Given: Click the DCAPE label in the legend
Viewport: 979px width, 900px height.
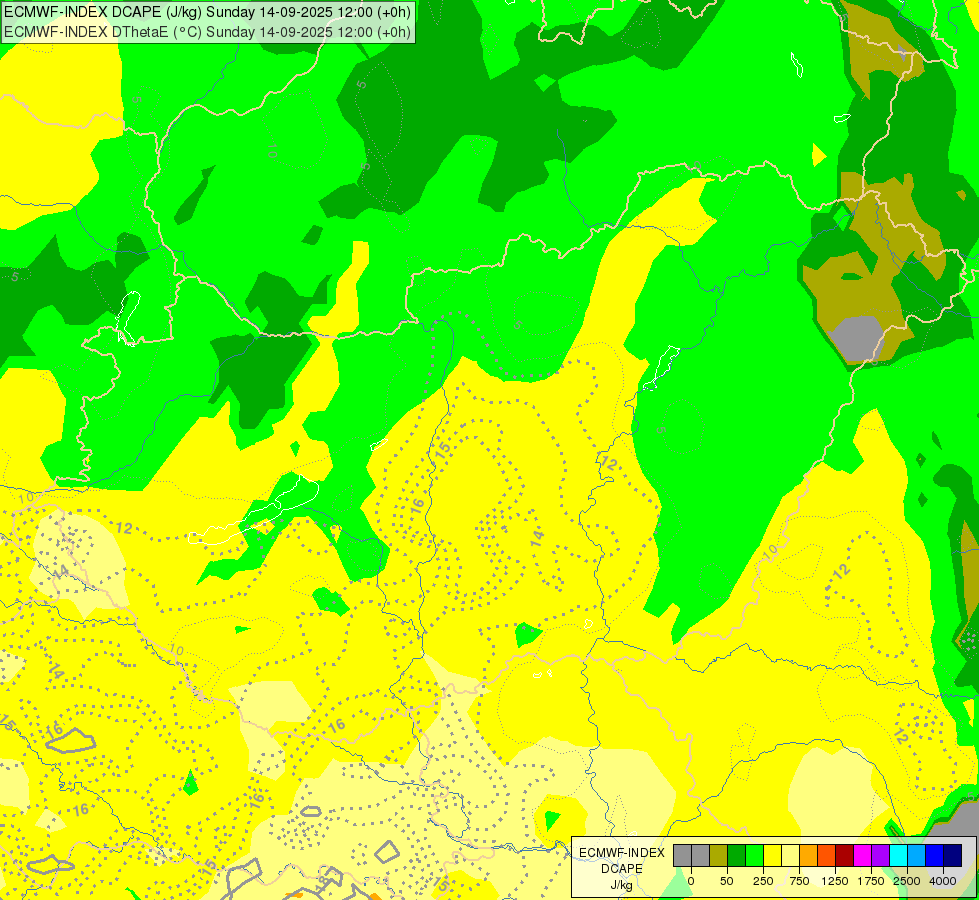Looking at the screenshot, I should click(x=622, y=869).
